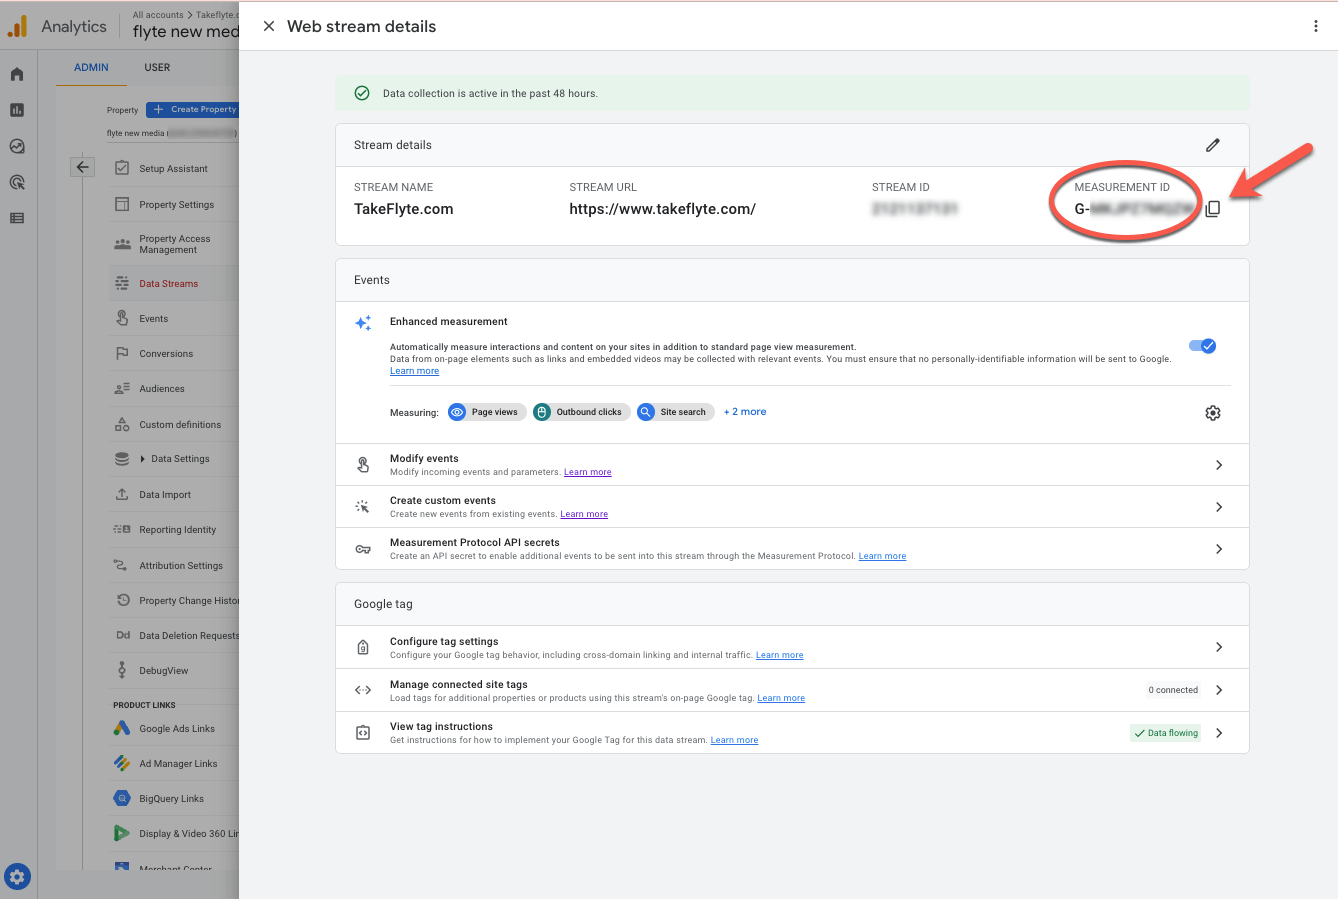Viewport: 1338px width, 899px height.
Task: Open Enhanced measurement settings via gear icon
Action: [1212, 412]
